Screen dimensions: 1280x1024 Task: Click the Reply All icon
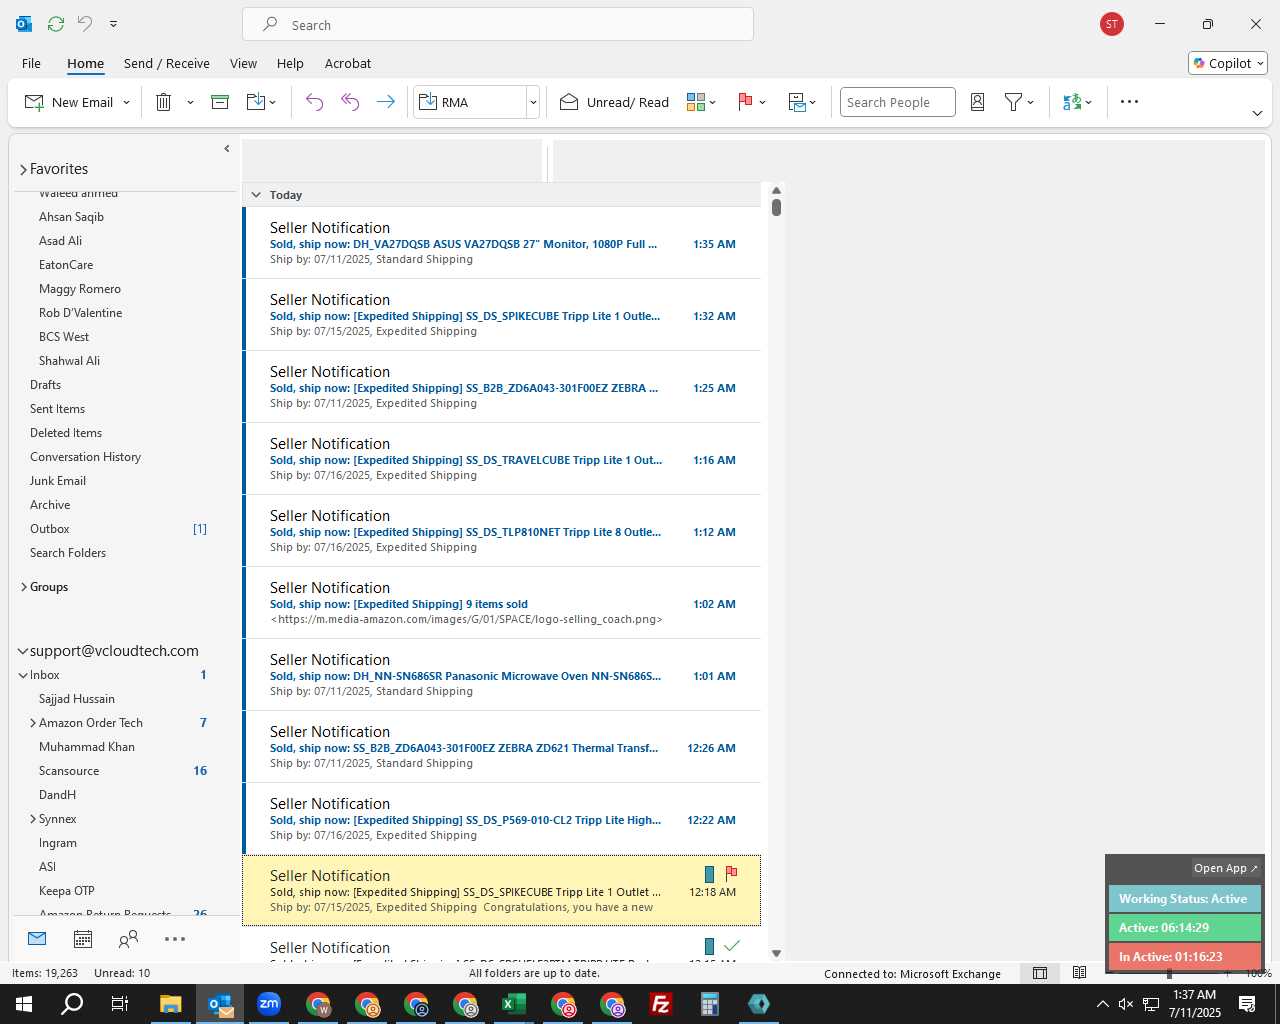[x=350, y=102]
